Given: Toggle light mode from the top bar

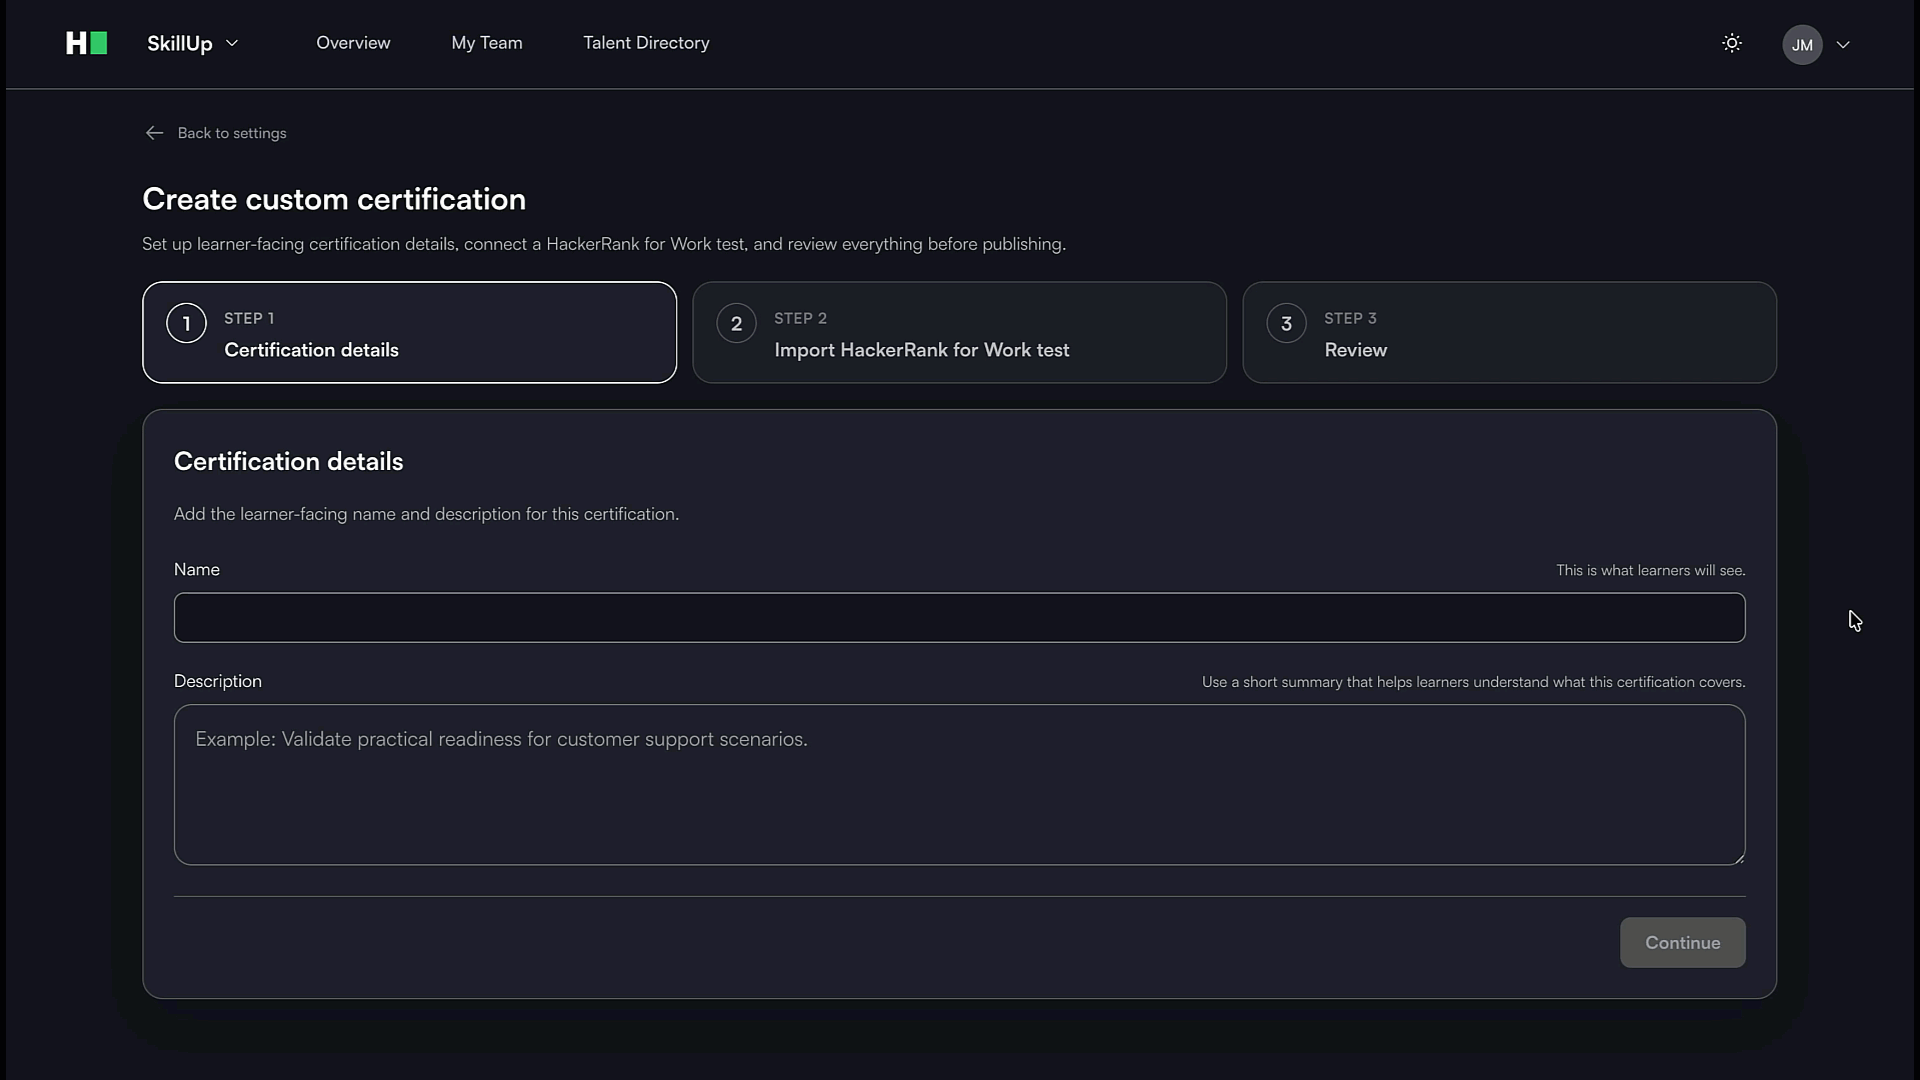Looking at the screenshot, I should coord(1732,43).
